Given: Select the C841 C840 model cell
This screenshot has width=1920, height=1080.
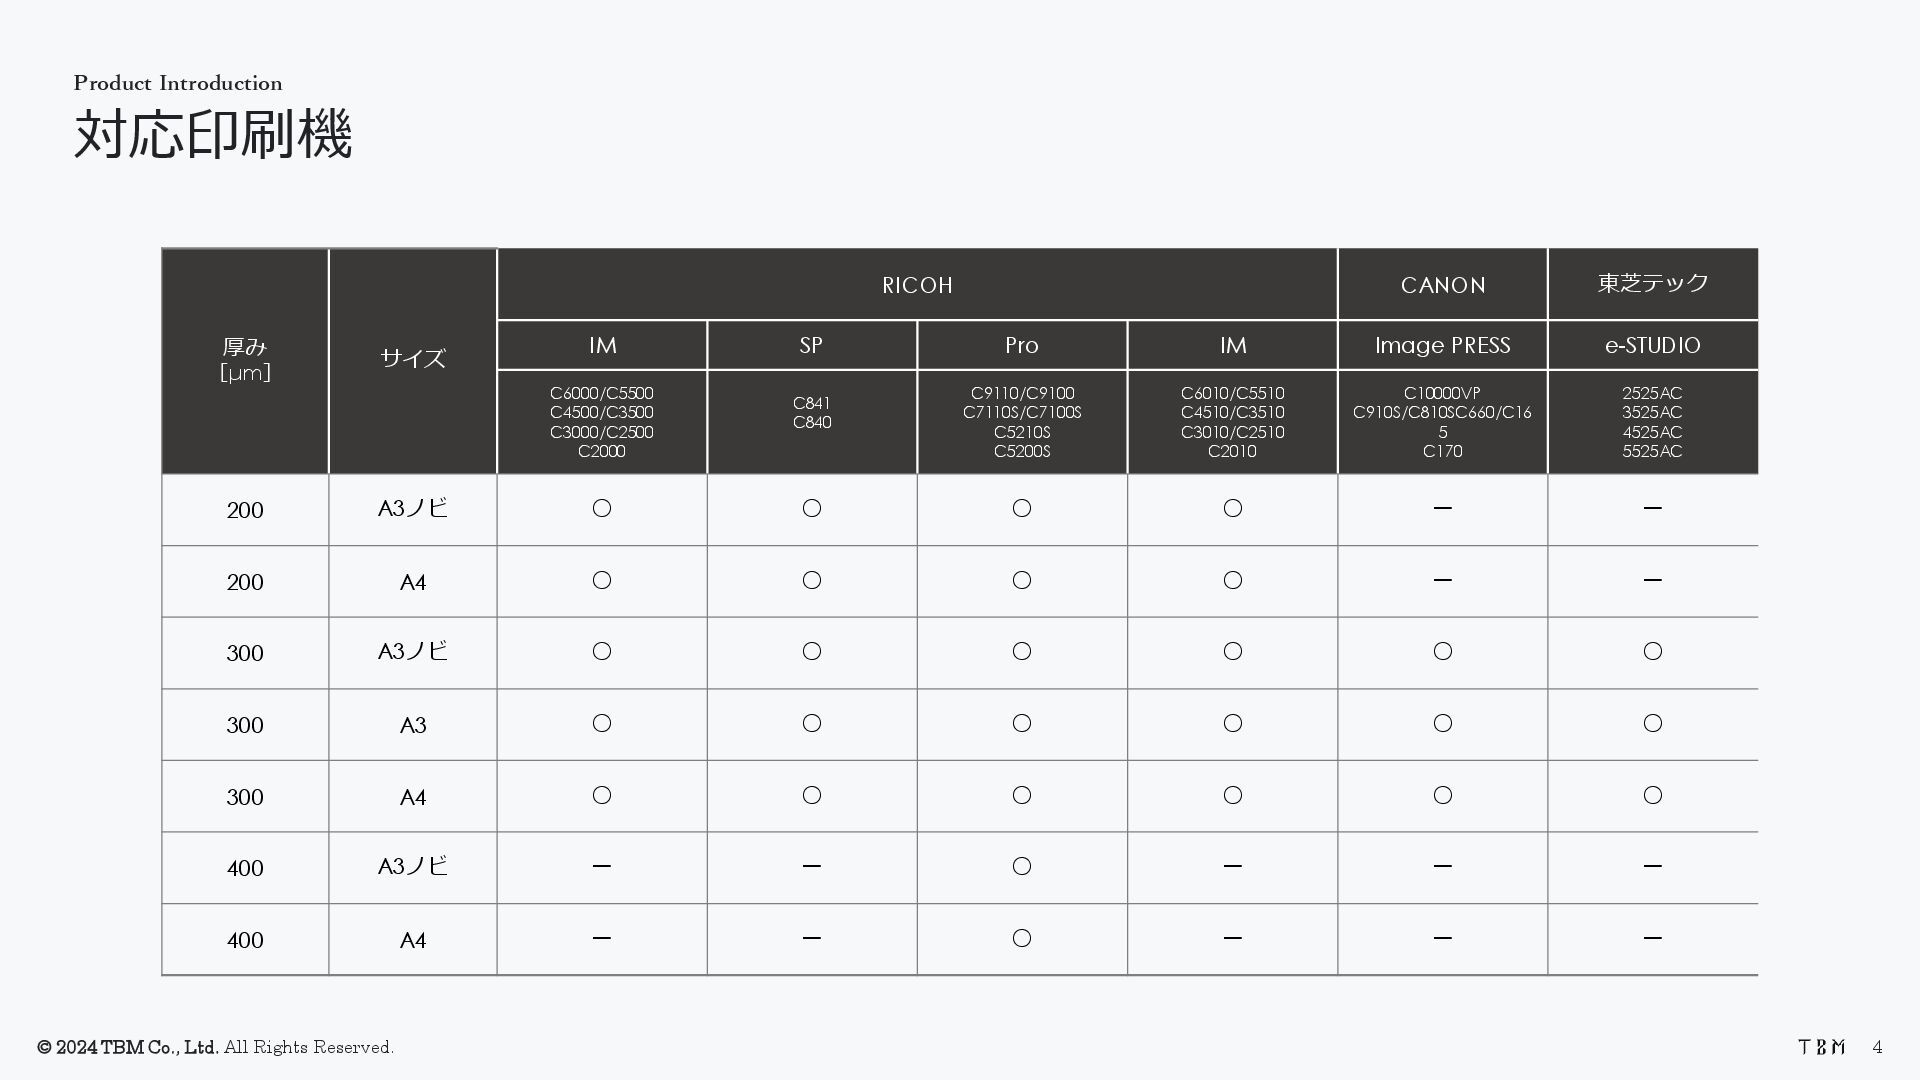Looking at the screenshot, I should (811, 413).
